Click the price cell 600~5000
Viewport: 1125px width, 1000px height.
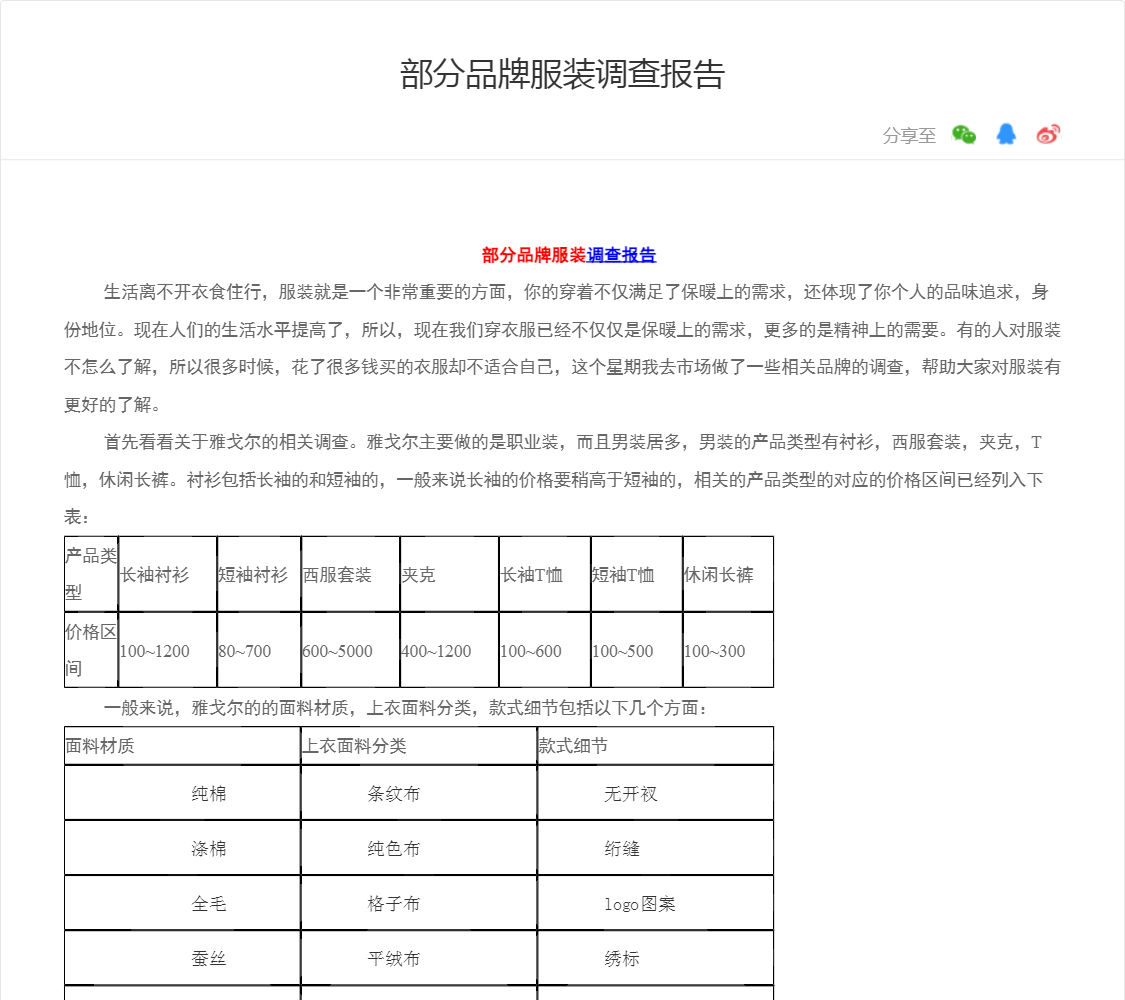[x=350, y=650]
